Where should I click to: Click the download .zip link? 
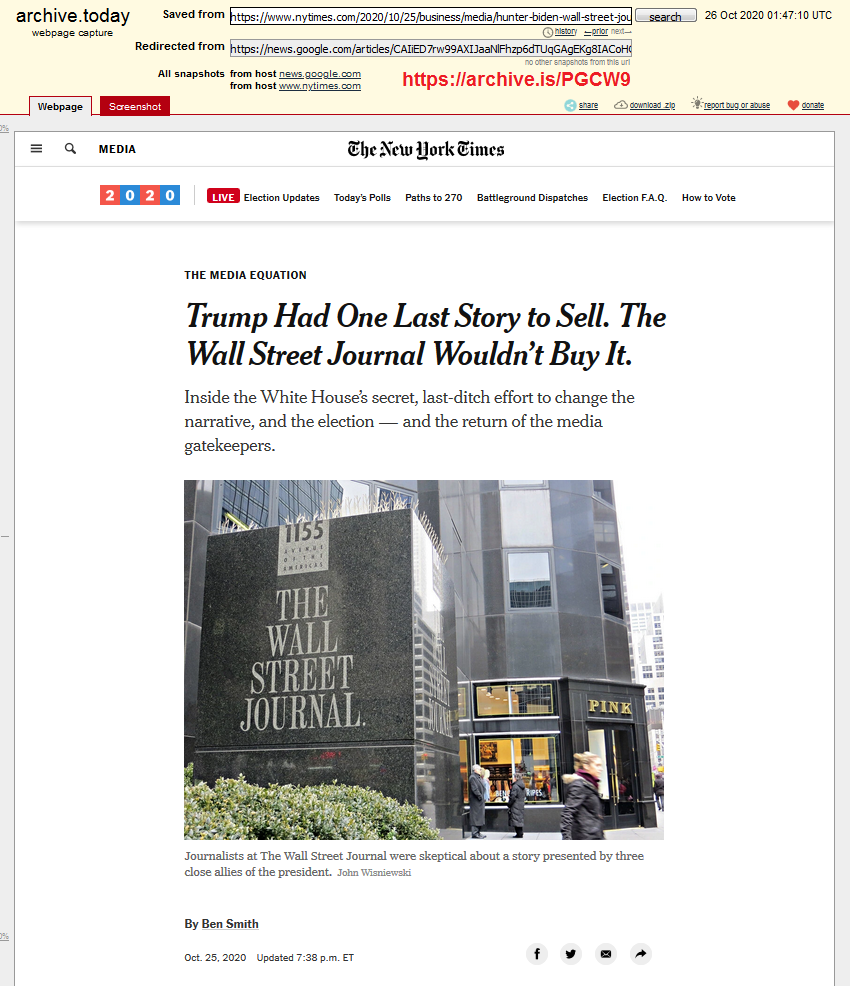(x=653, y=105)
